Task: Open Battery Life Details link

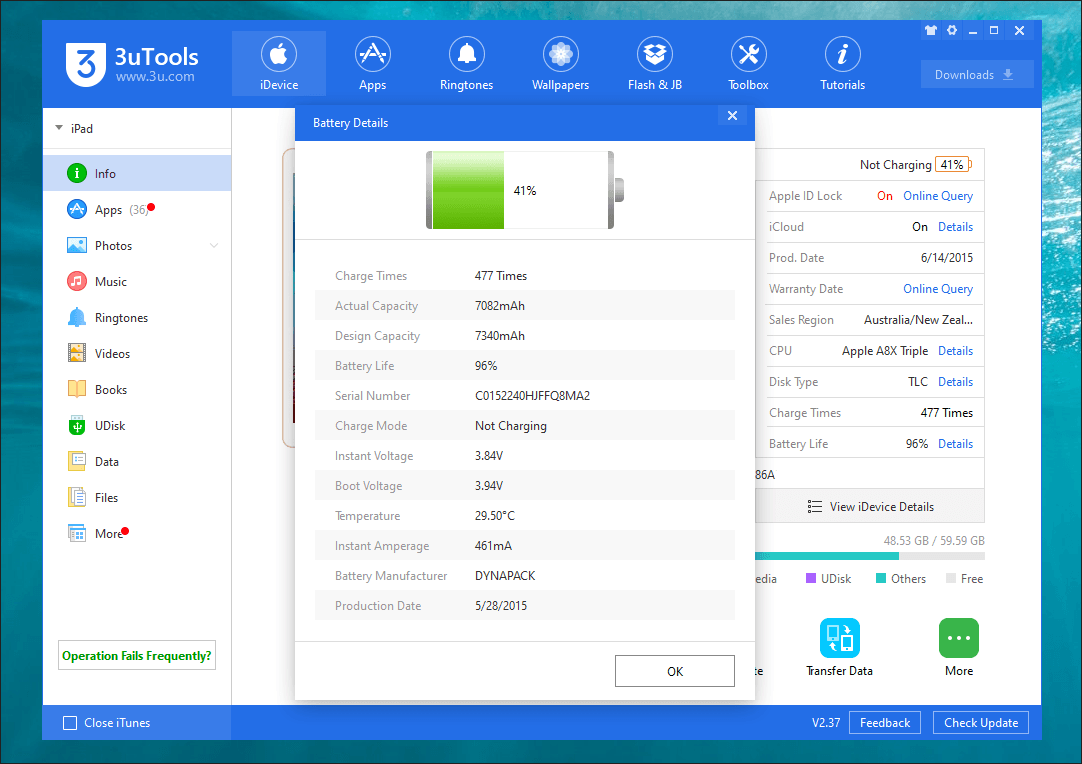Action: [955, 444]
